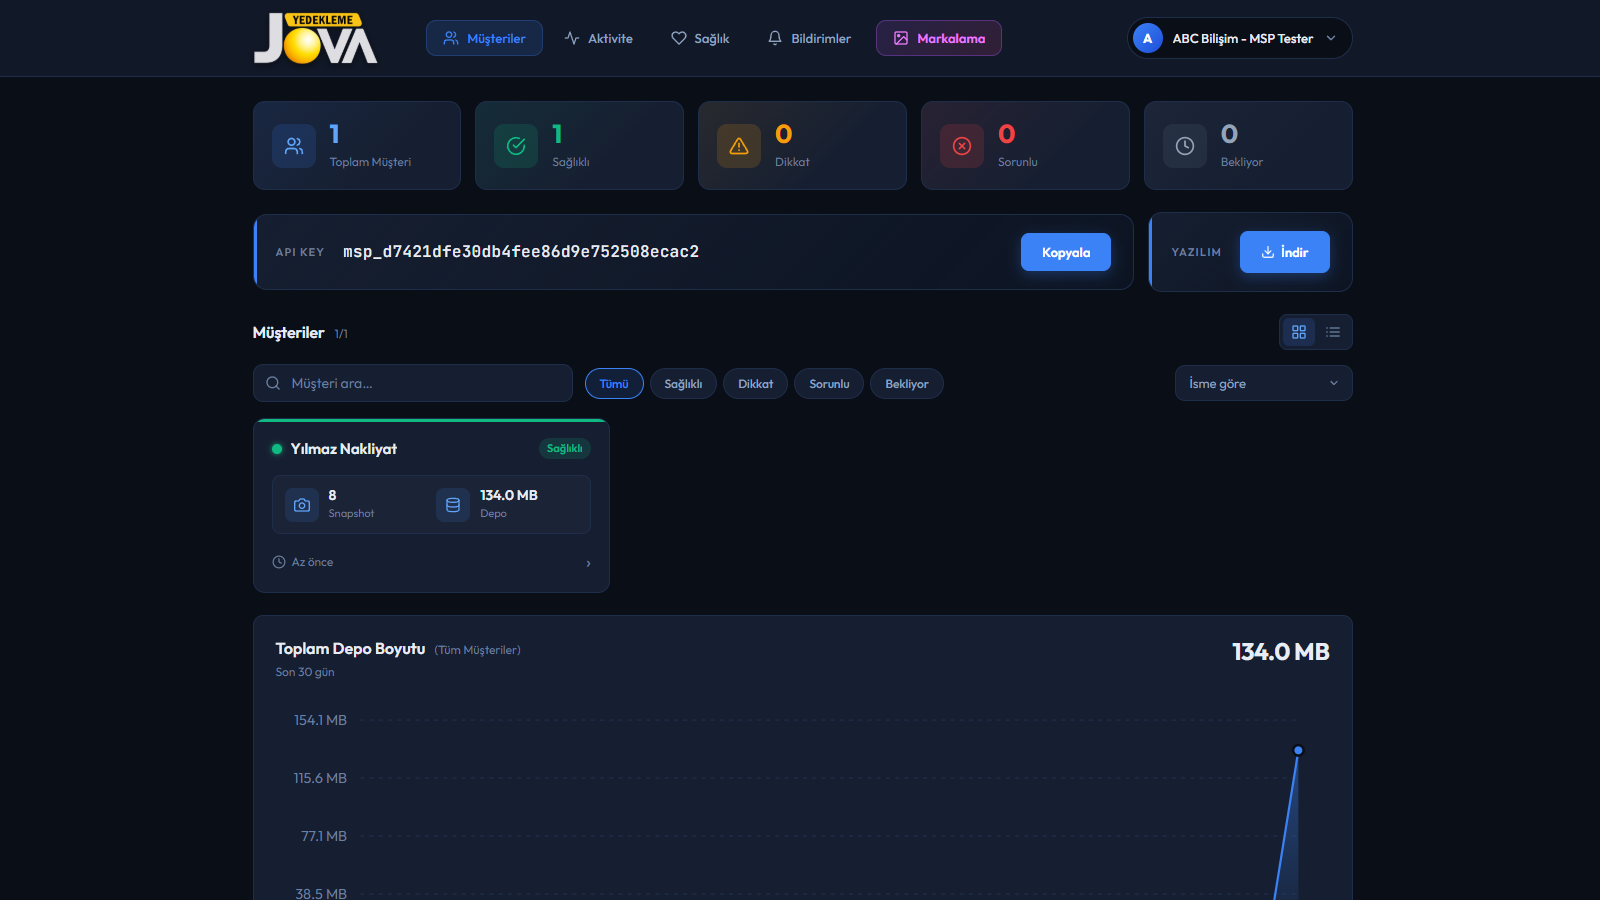Open the ABC Bilişim account dropdown
This screenshot has width=1600, height=900.
(1240, 38)
